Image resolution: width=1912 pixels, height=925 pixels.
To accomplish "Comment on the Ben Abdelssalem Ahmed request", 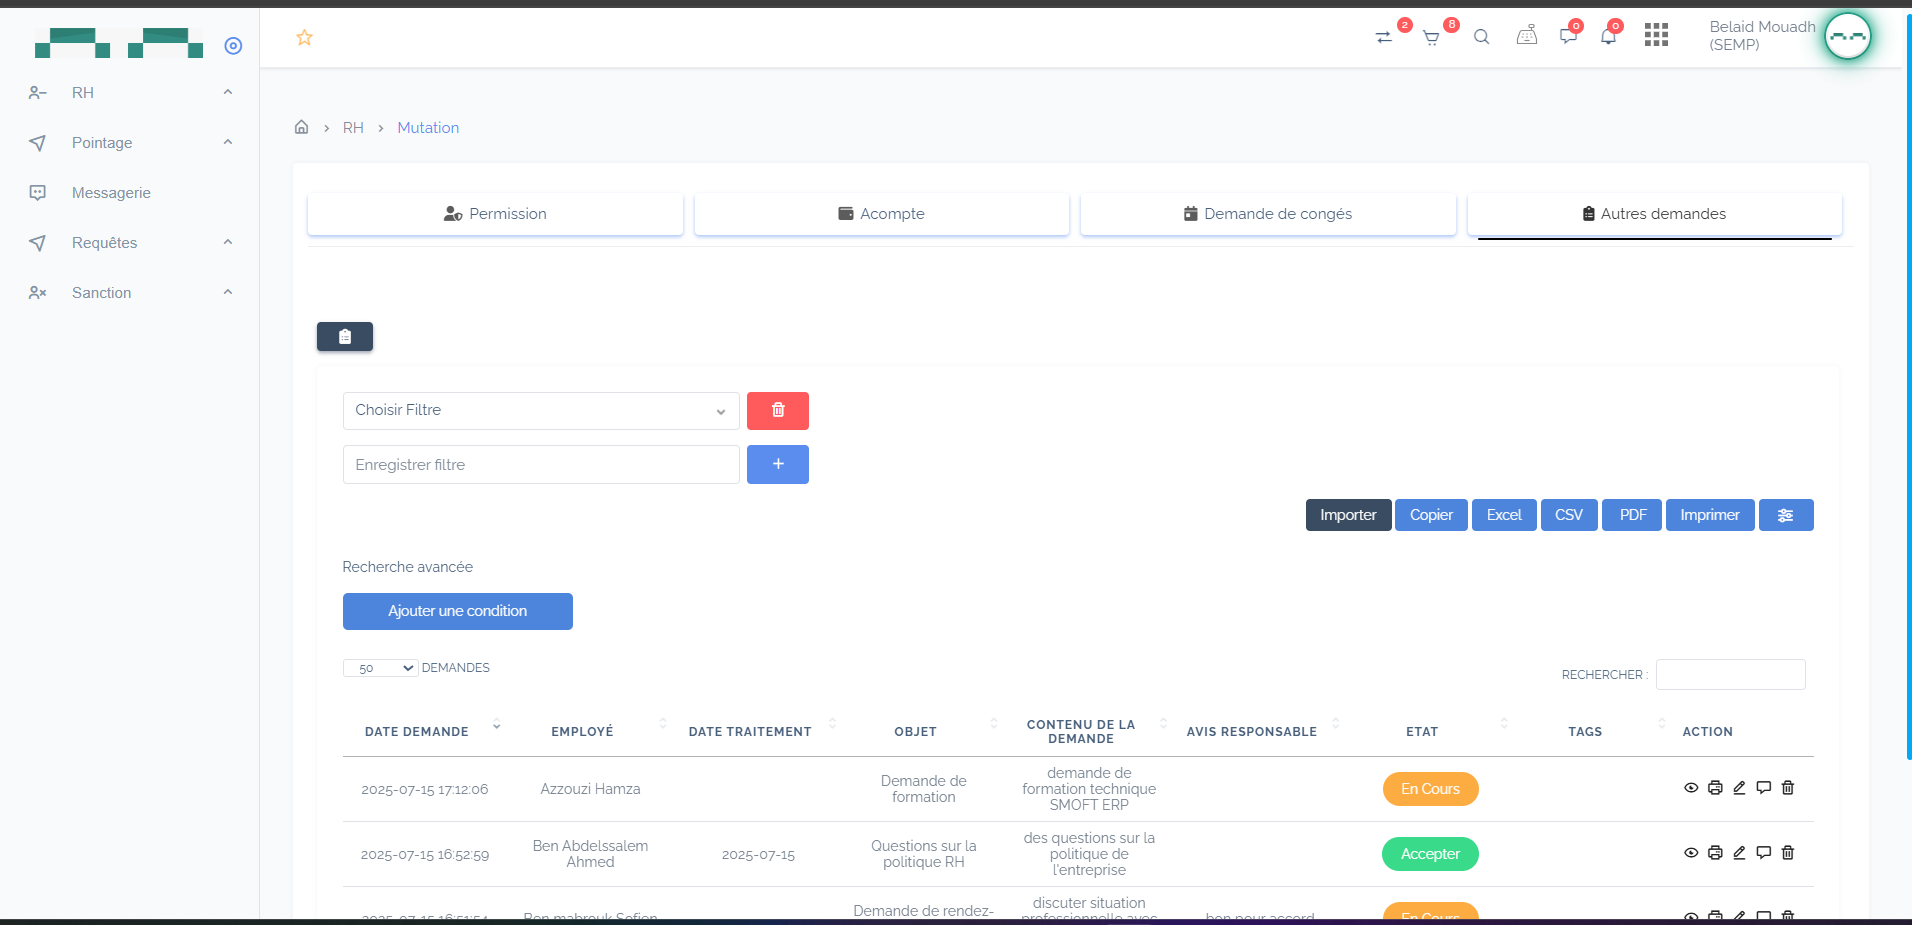I will point(1764,853).
